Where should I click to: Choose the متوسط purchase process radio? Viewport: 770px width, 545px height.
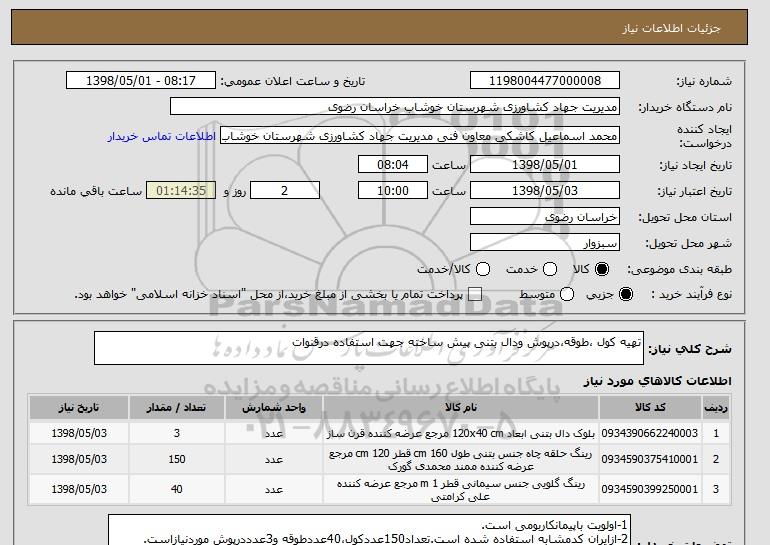click(567, 295)
